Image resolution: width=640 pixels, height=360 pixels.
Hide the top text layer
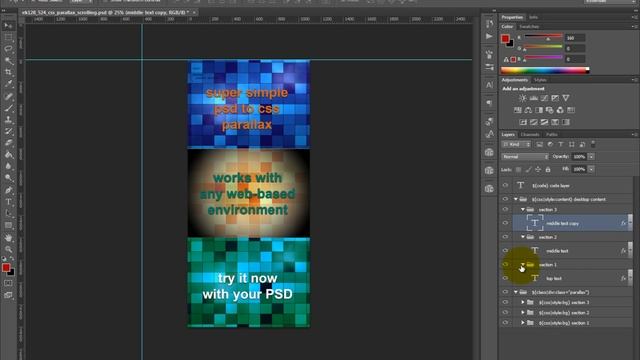point(505,278)
